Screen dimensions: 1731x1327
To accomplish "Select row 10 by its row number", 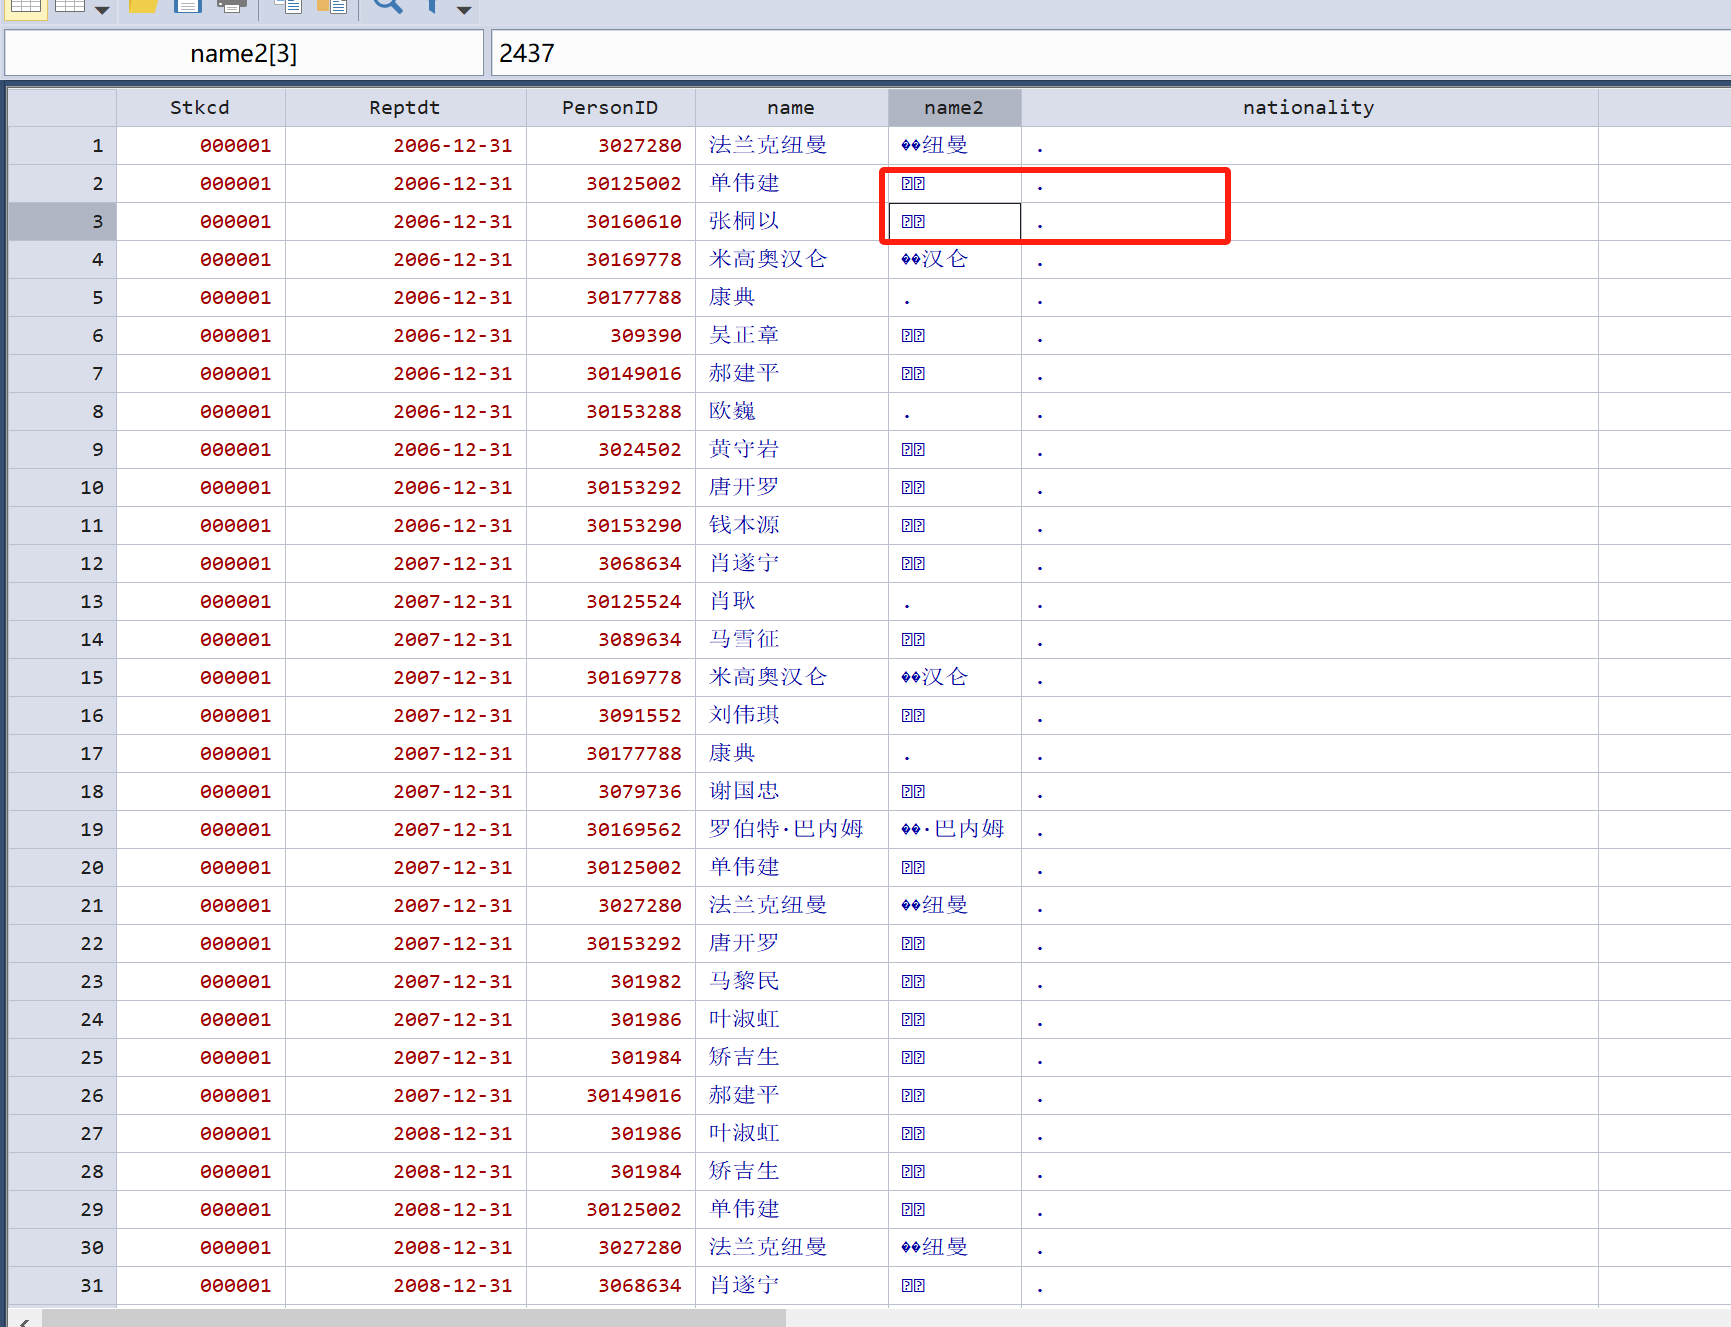I will click(62, 488).
